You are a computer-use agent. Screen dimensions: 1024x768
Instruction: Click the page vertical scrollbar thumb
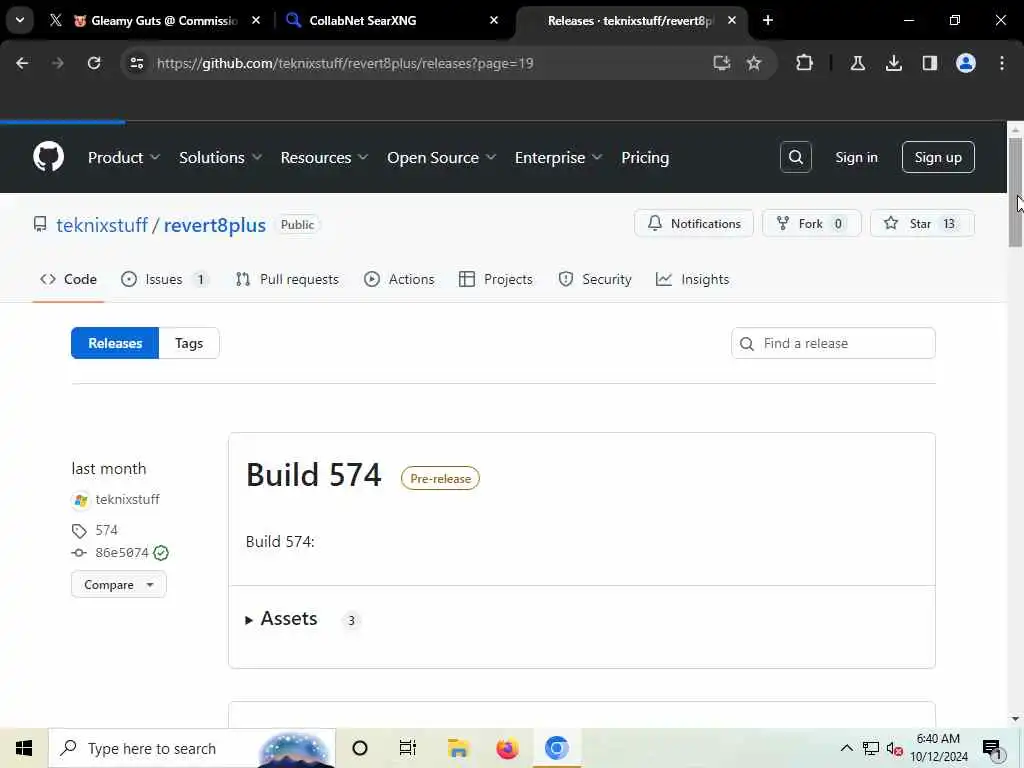1015,193
